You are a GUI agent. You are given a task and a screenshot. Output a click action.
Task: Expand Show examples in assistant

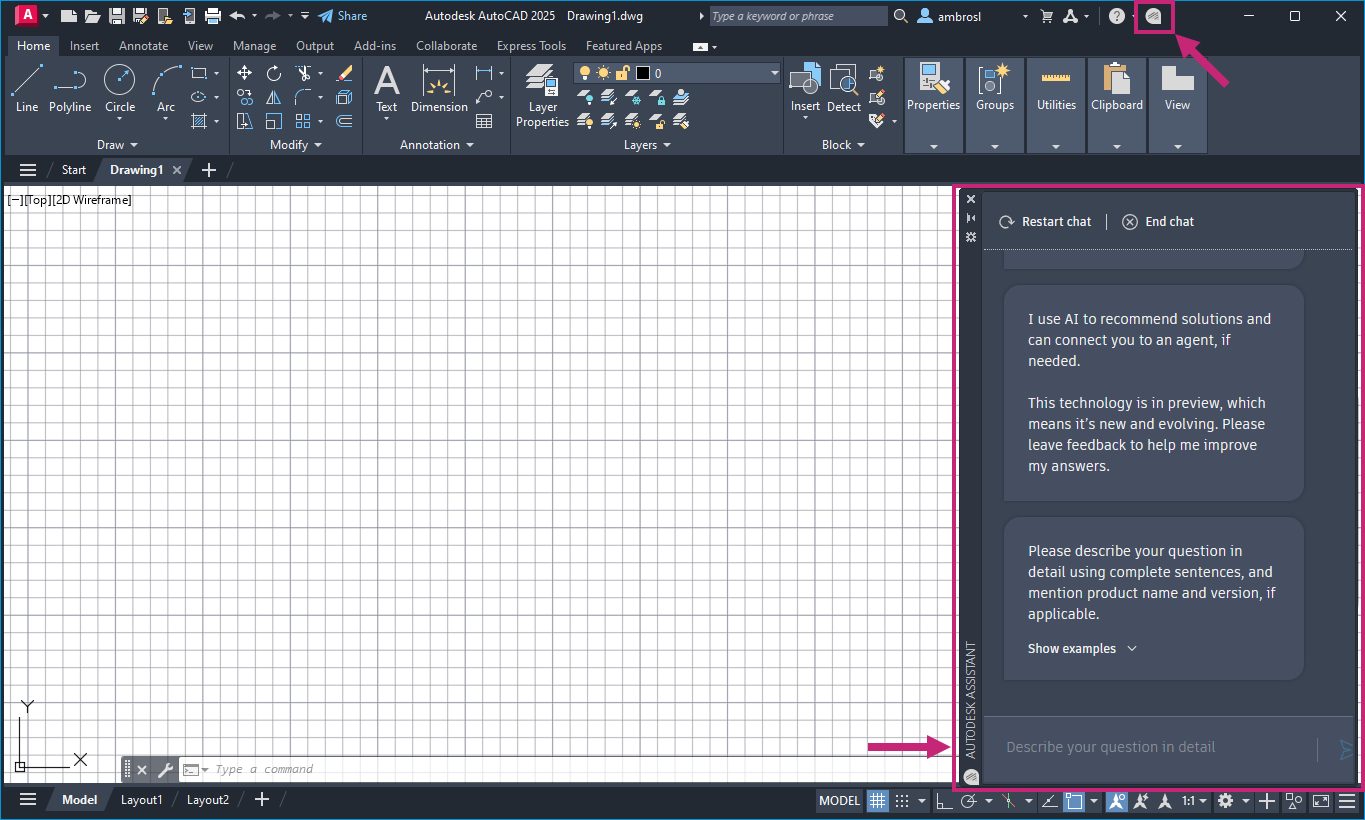1082,649
